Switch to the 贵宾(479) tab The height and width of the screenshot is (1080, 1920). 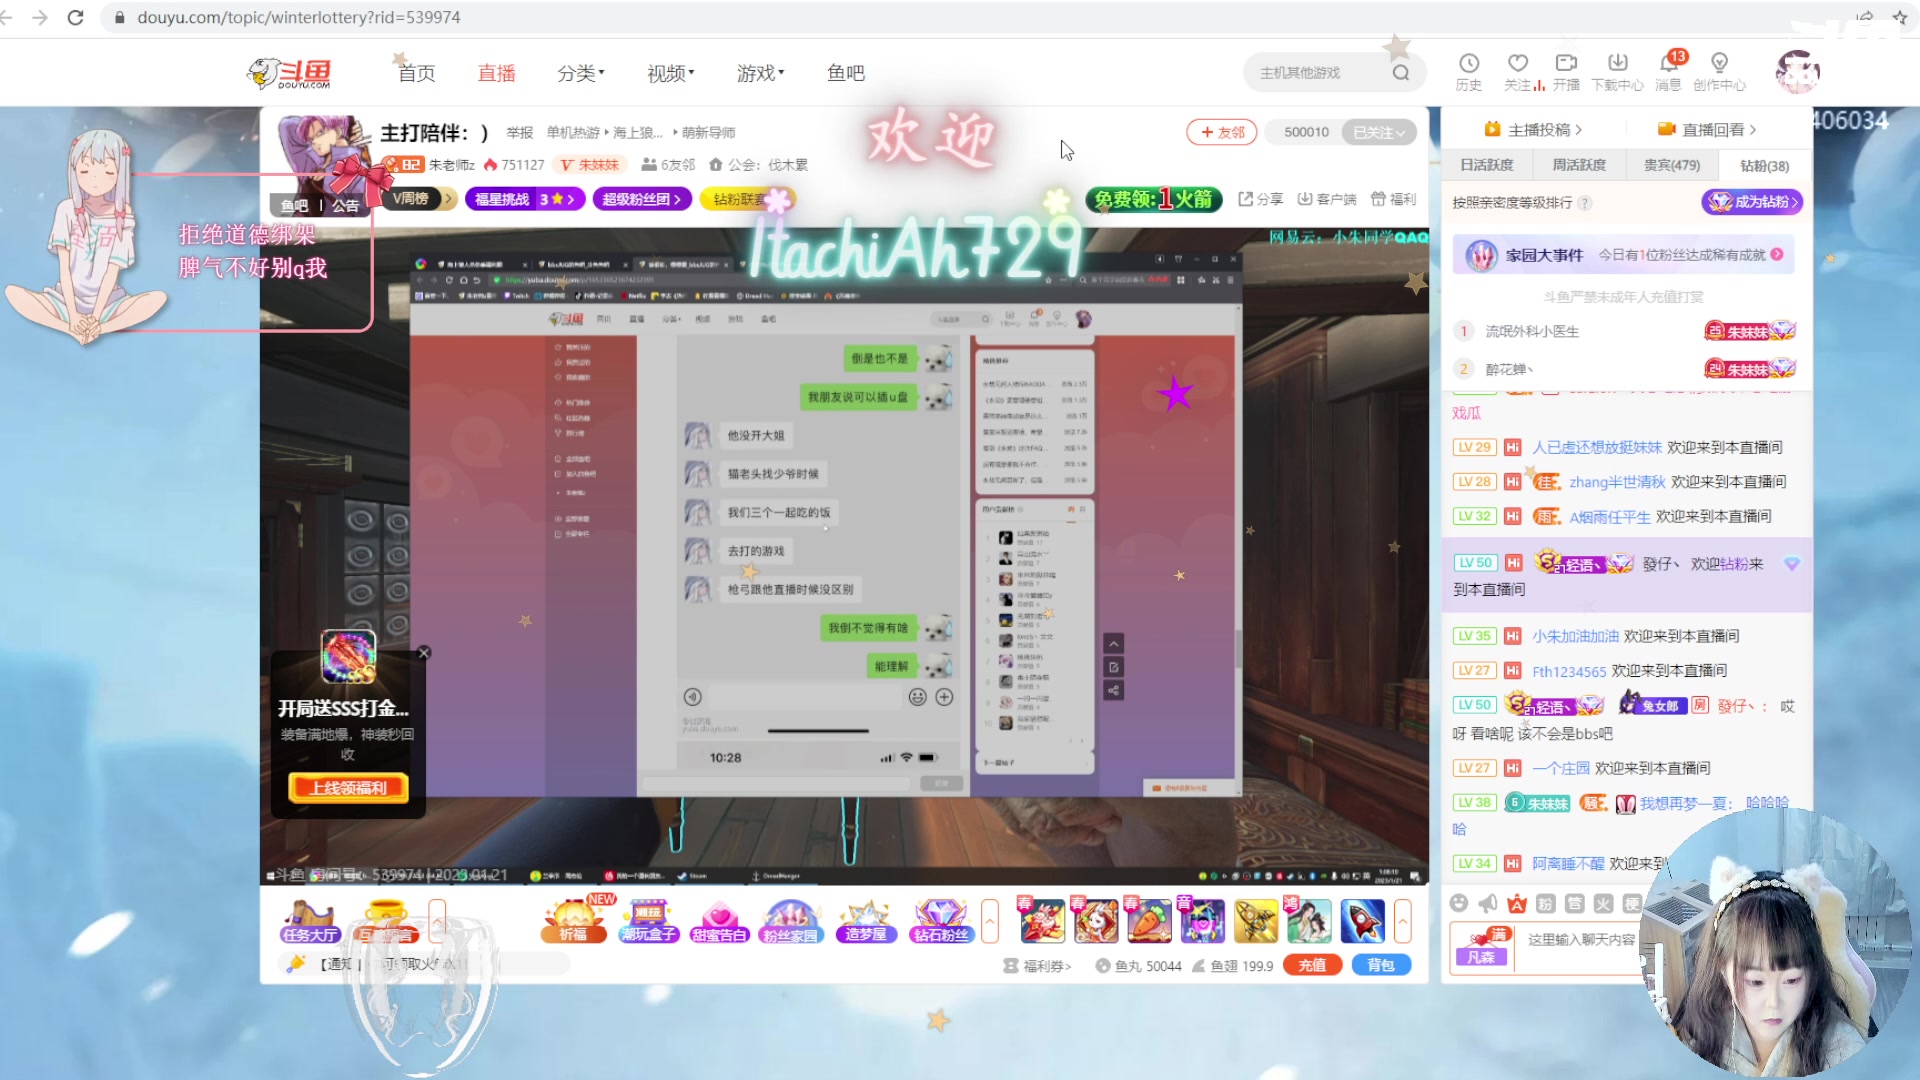click(1672, 165)
